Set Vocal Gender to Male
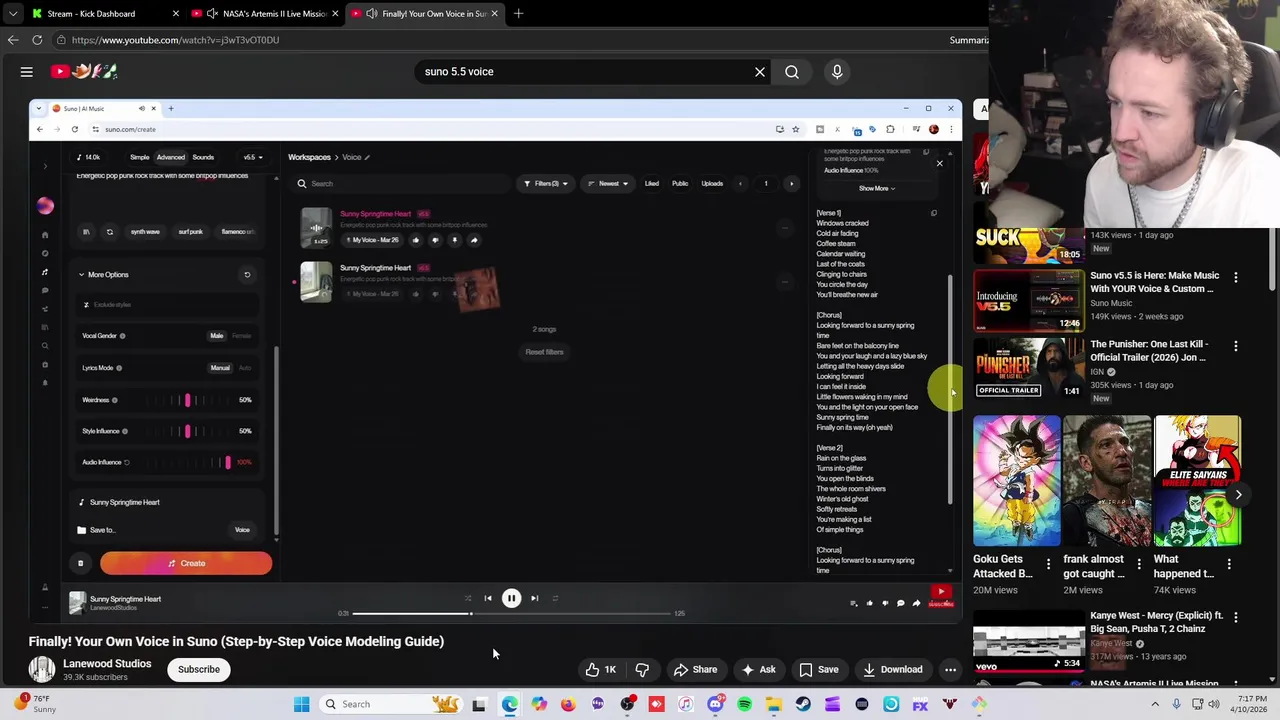Image resolution: width=1280 pixels, height=720 pixels. 217,336
